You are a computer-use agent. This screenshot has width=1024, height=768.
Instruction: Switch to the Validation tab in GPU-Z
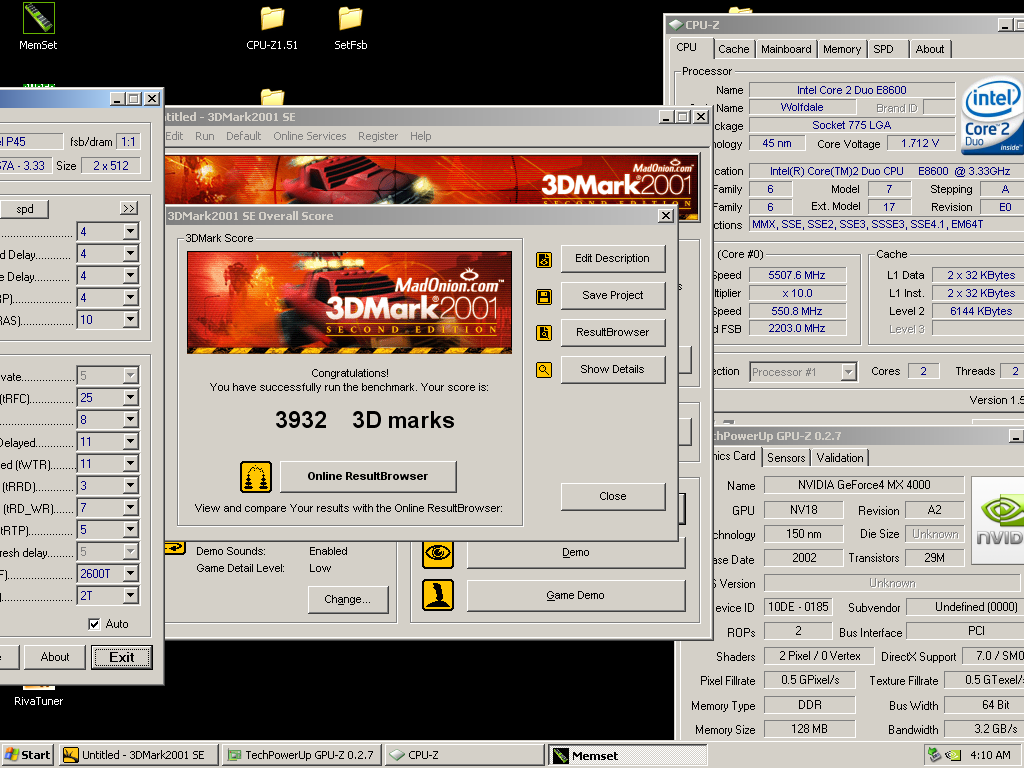(840, 458)
